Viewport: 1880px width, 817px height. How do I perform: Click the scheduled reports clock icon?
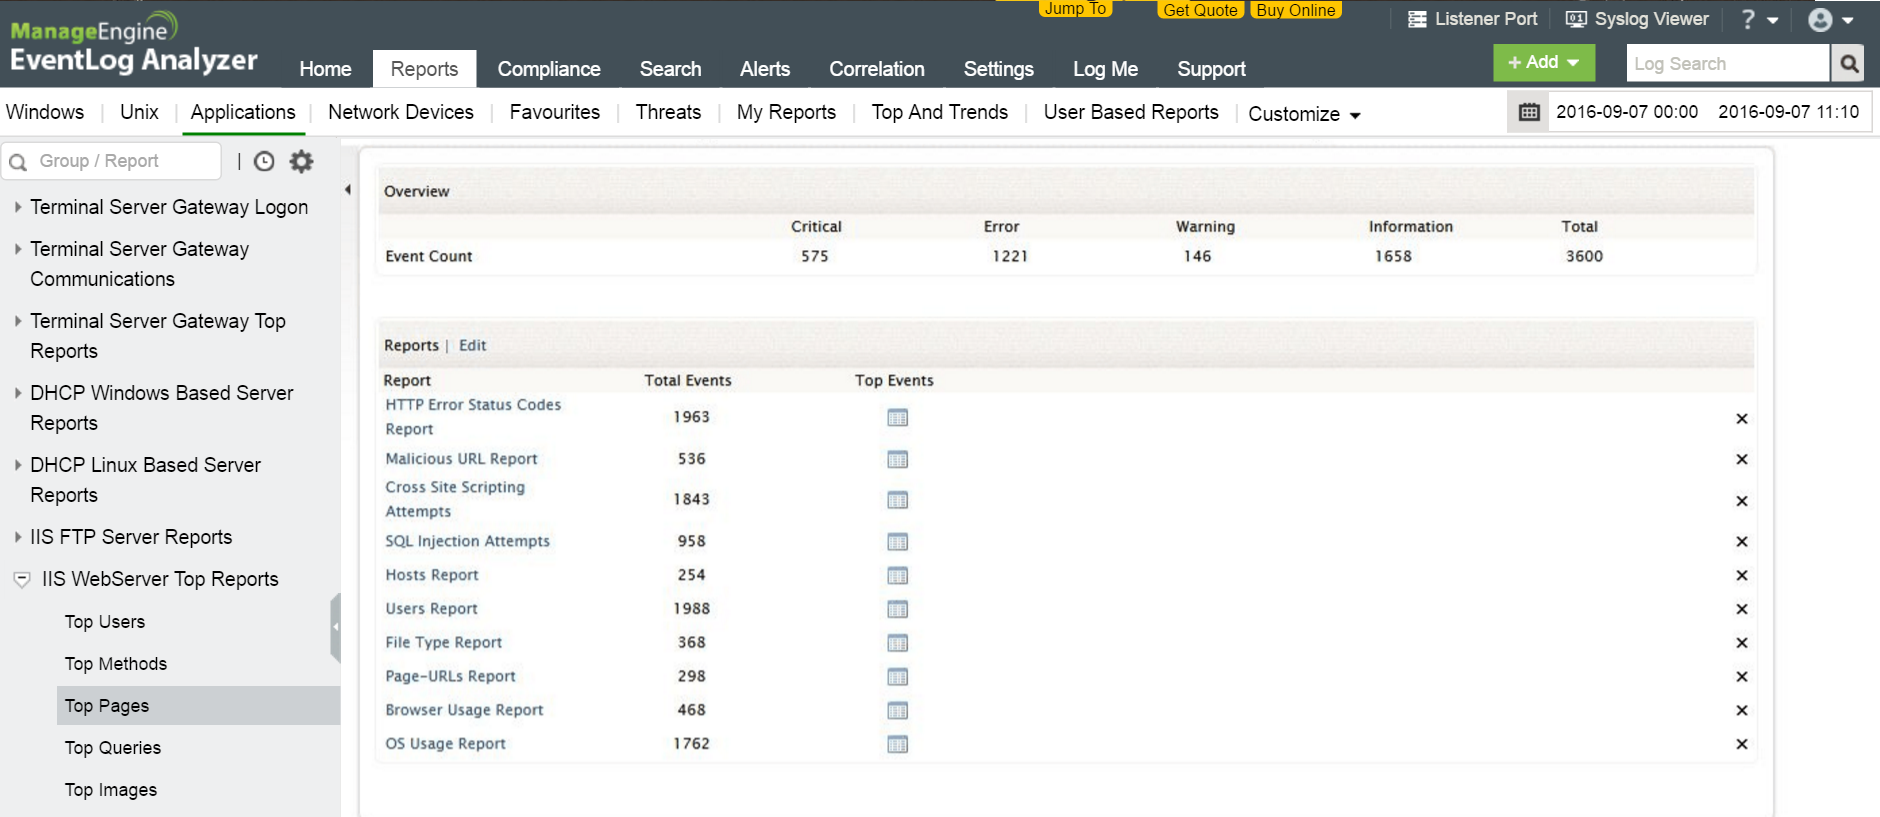coord(264,161)
